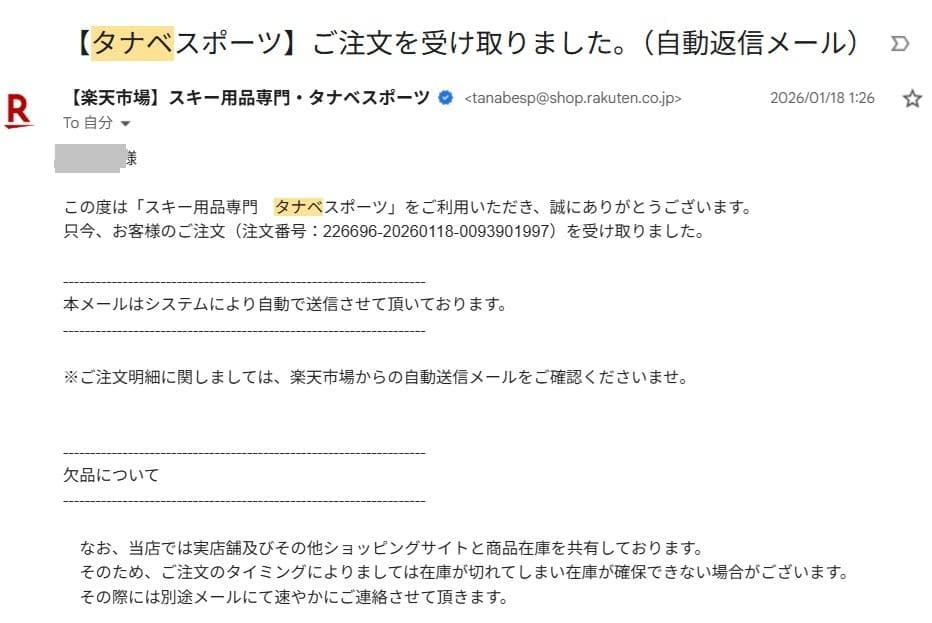The width and height of the screenshot is (932, 623).
Task: Click the redacted recipient name before 様
Action: pyautogui.click(x=88, y=157)
